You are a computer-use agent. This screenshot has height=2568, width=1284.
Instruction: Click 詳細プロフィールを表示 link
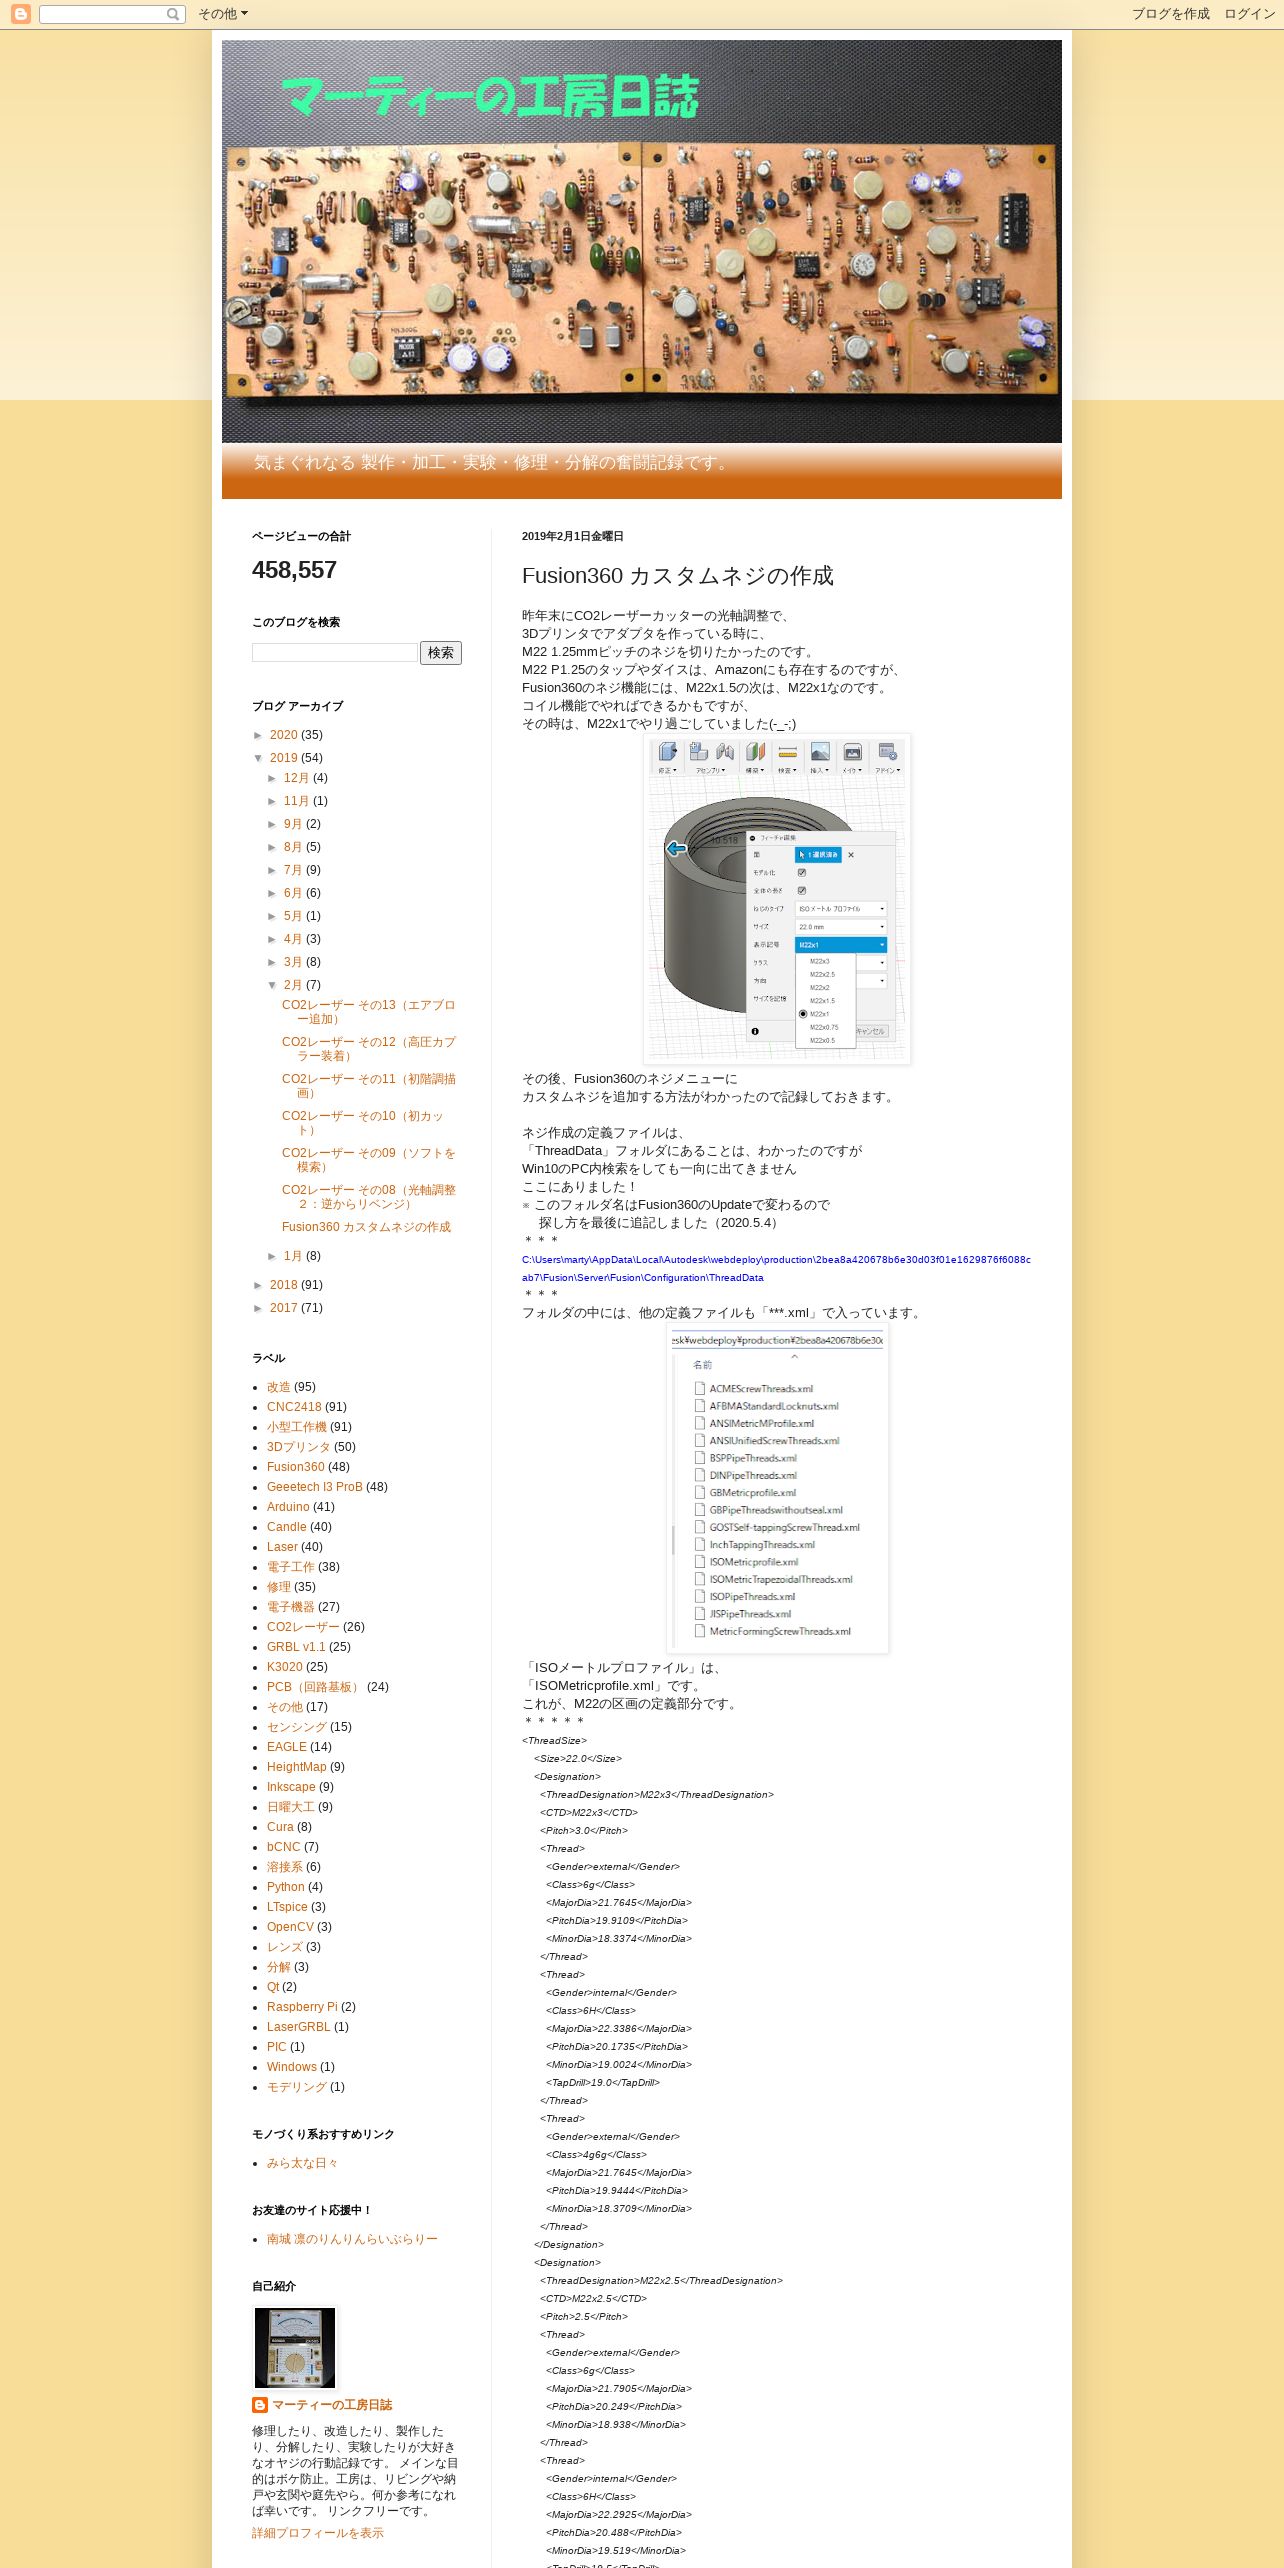[x=318, y=2533]
